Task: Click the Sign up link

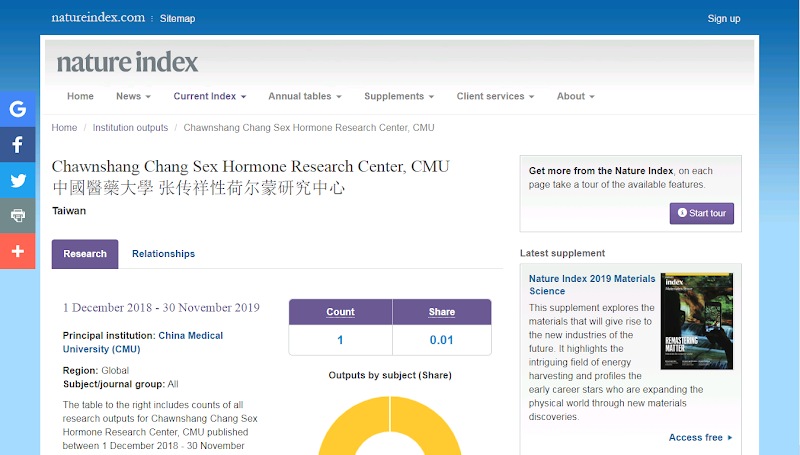Action: [723, 18]
